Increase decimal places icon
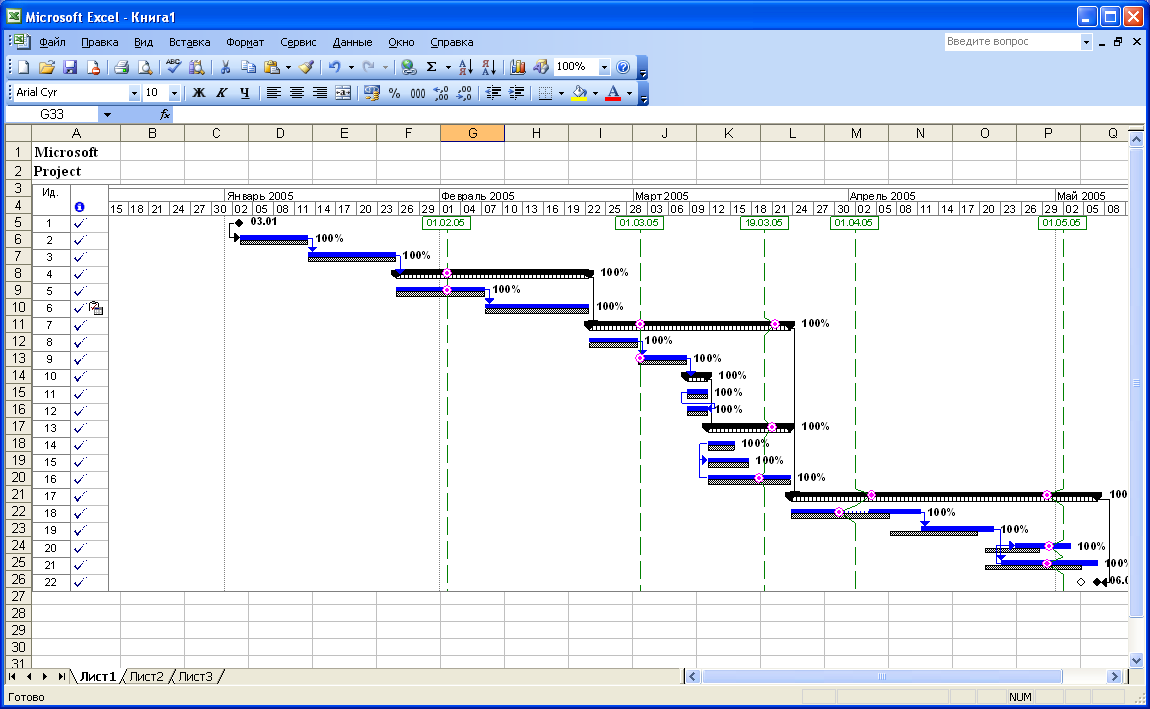This screenshot has width=1150, height=709. point(441,93)
